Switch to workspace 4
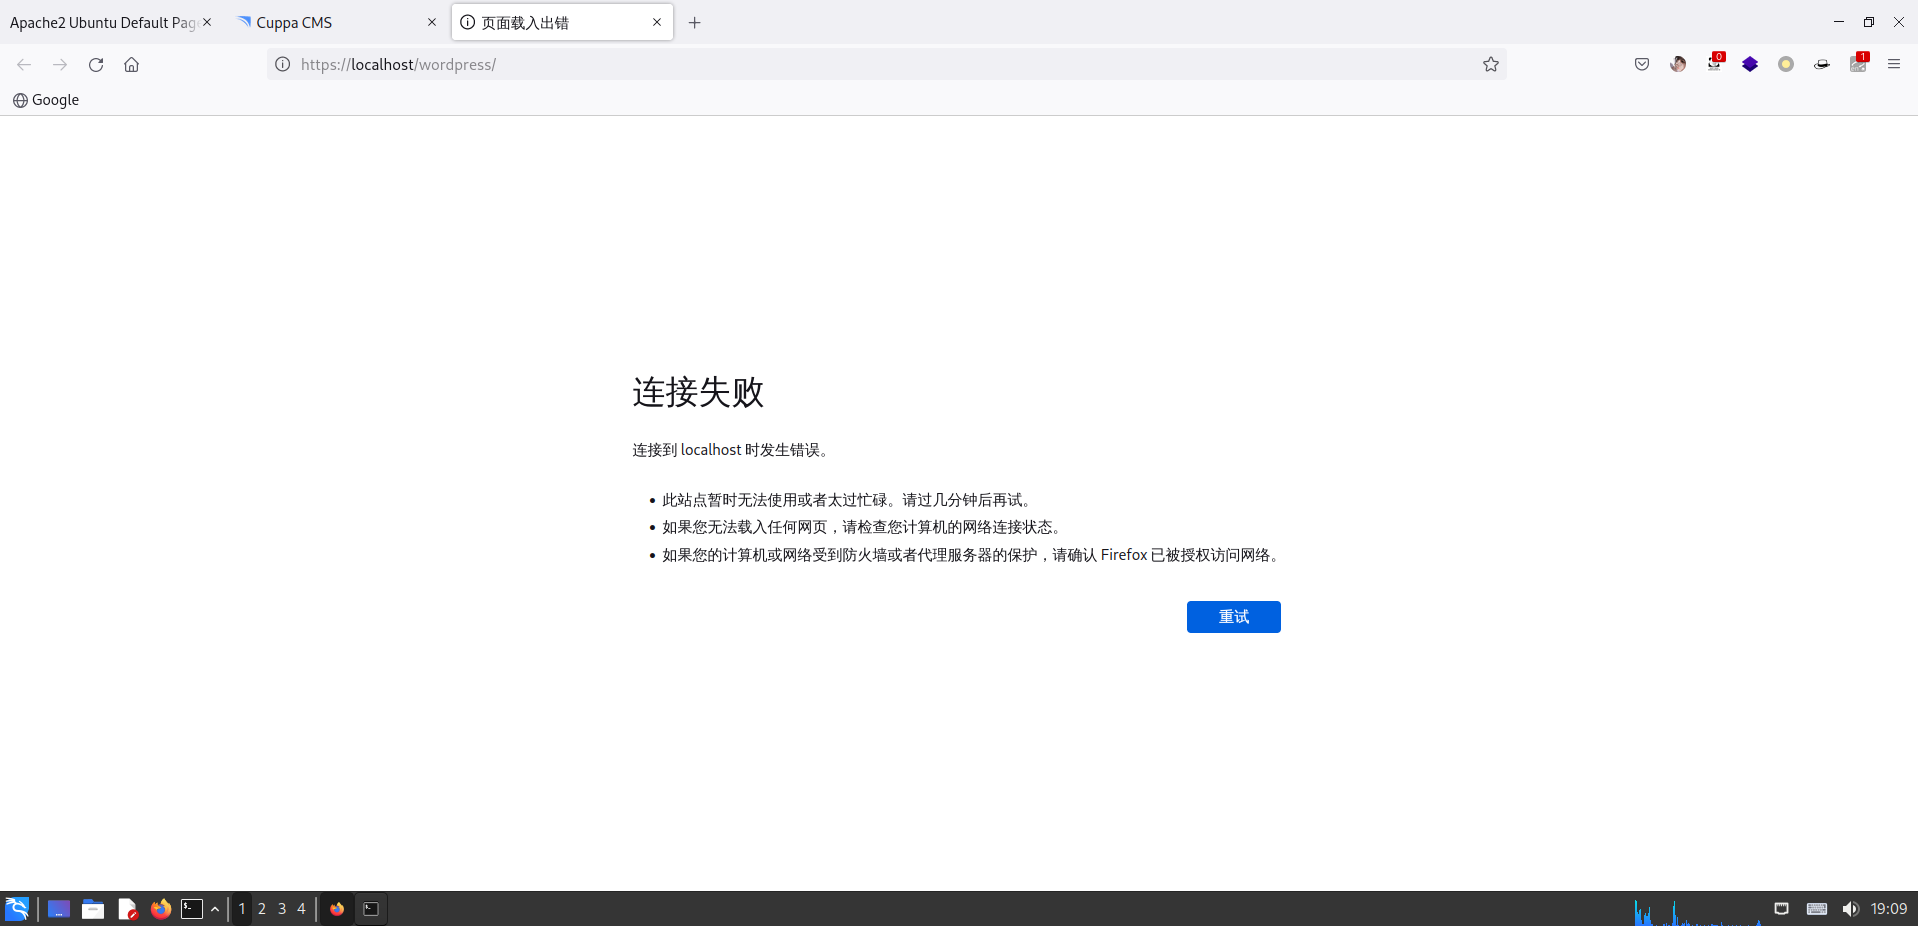Image resolution: width=1918 pixels, height=926 pixels. 301,909
